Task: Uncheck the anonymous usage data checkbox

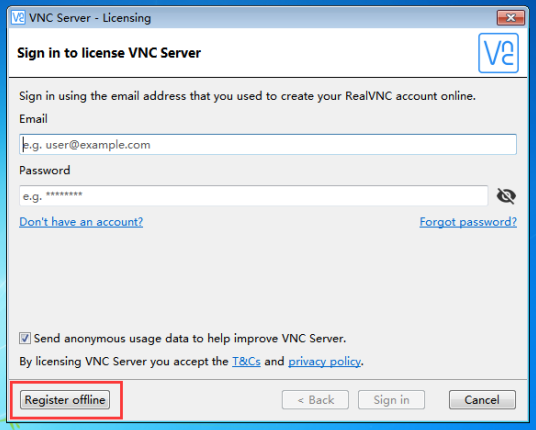Action: (x=25, y=338)
